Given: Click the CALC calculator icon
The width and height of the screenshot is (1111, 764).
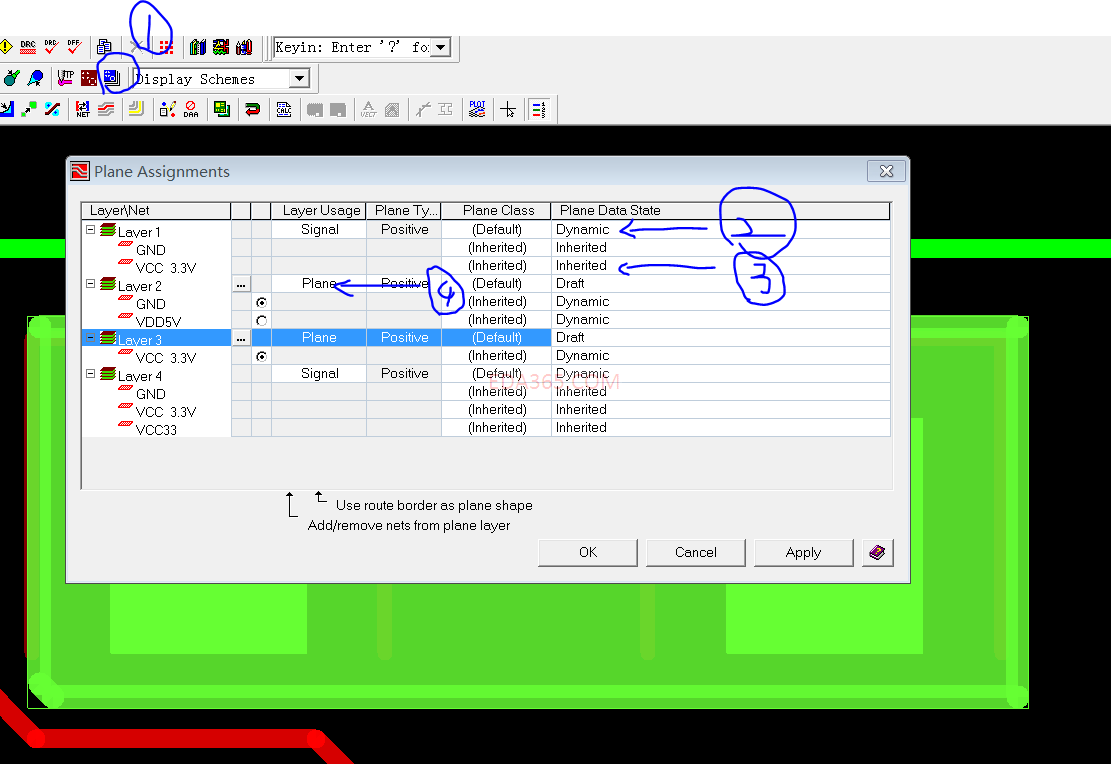Looking at the screenshot, I should point(283,109).
